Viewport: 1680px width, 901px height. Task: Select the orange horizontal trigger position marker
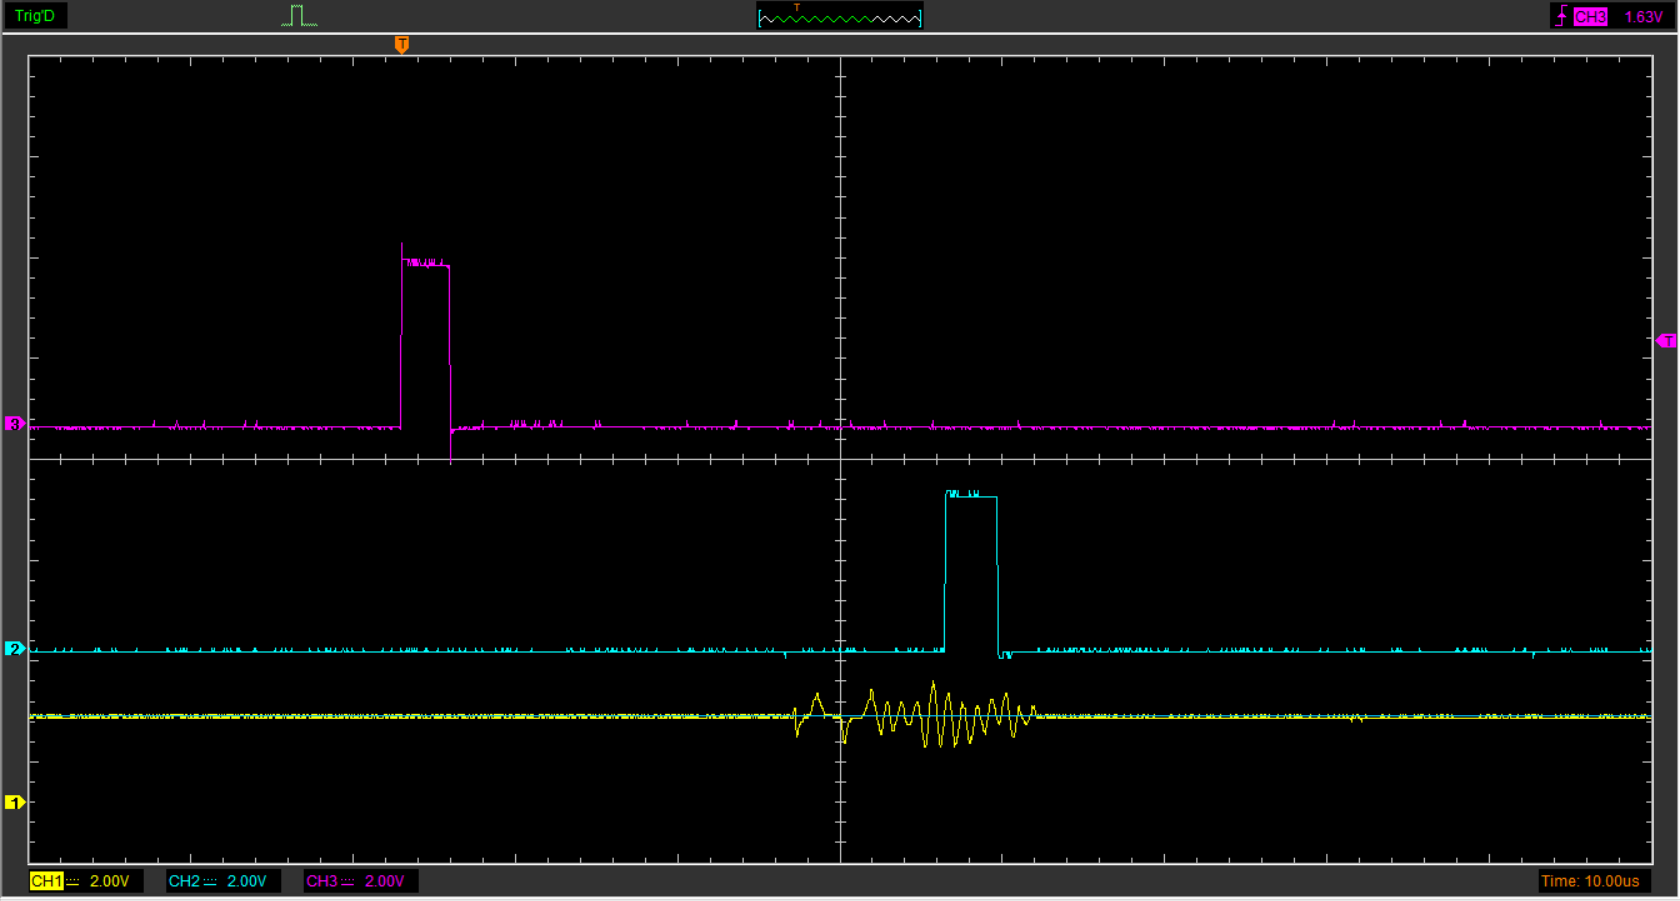point(402,44)
